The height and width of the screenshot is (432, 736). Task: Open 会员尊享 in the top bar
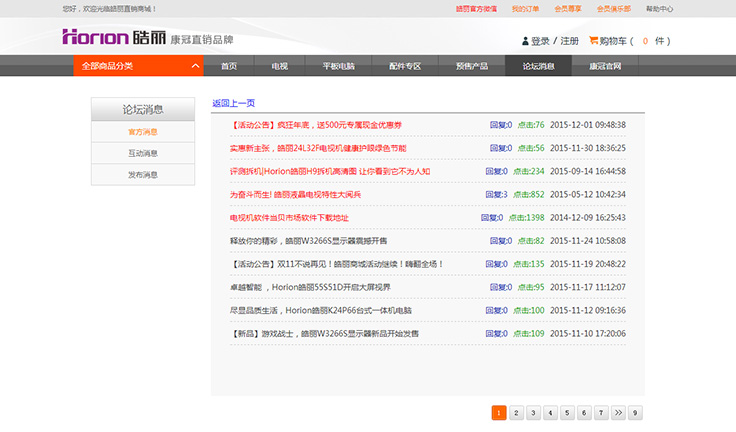[x=568, y=9]
